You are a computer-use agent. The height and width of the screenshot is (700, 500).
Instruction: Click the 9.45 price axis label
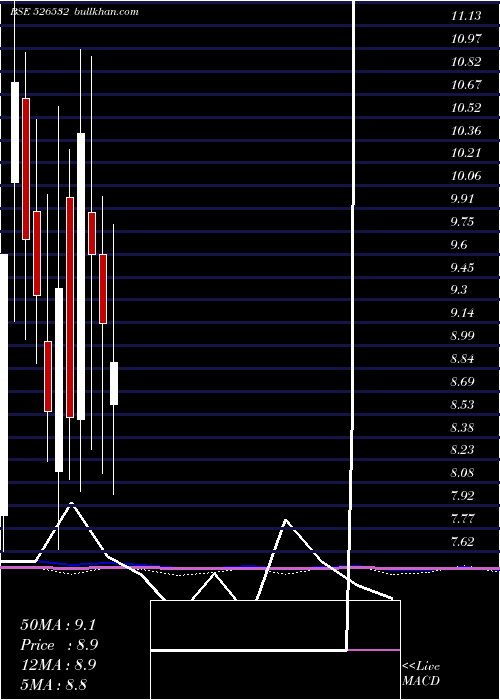[462, 267]
